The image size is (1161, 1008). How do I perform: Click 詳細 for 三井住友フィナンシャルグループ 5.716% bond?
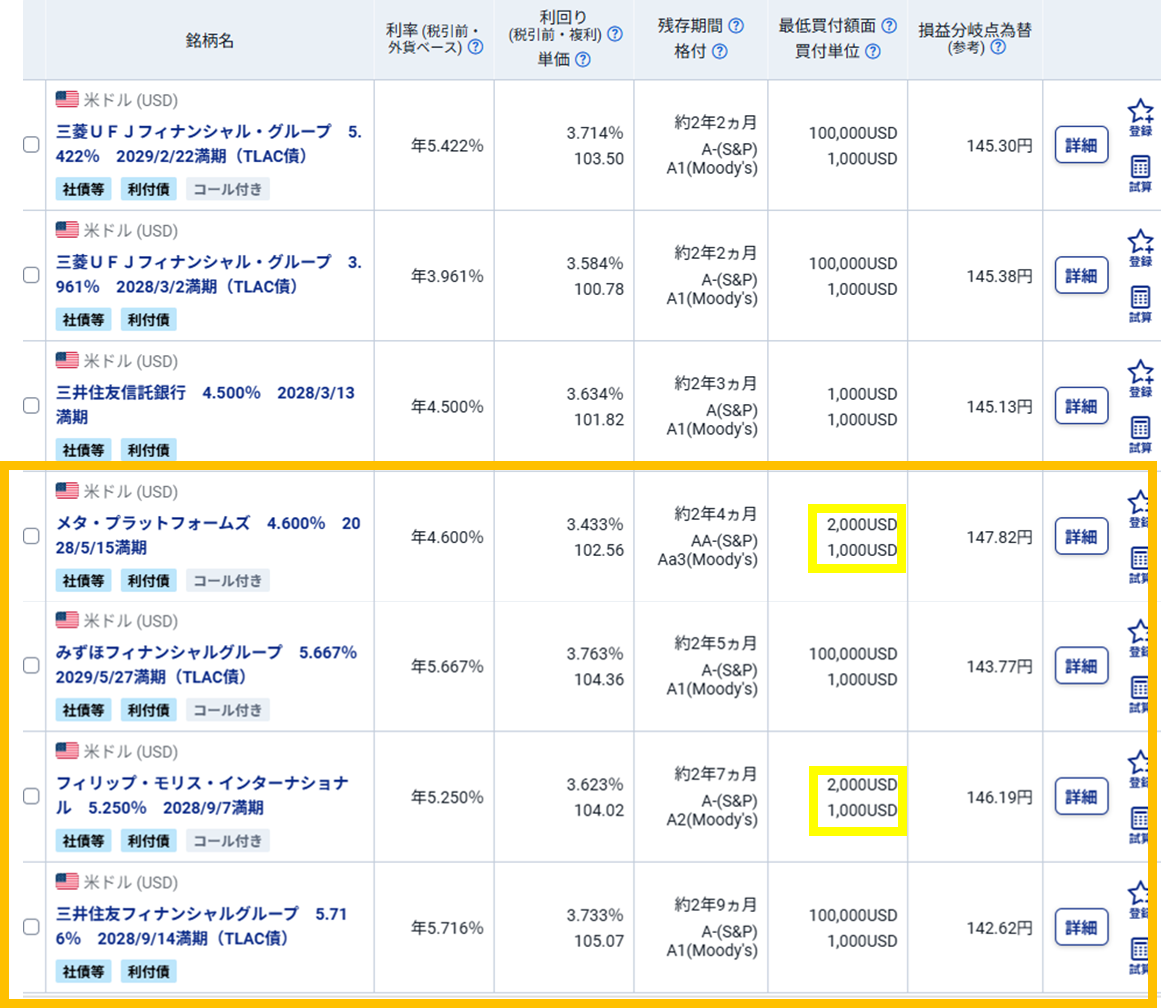click(x=1081, y=926)
